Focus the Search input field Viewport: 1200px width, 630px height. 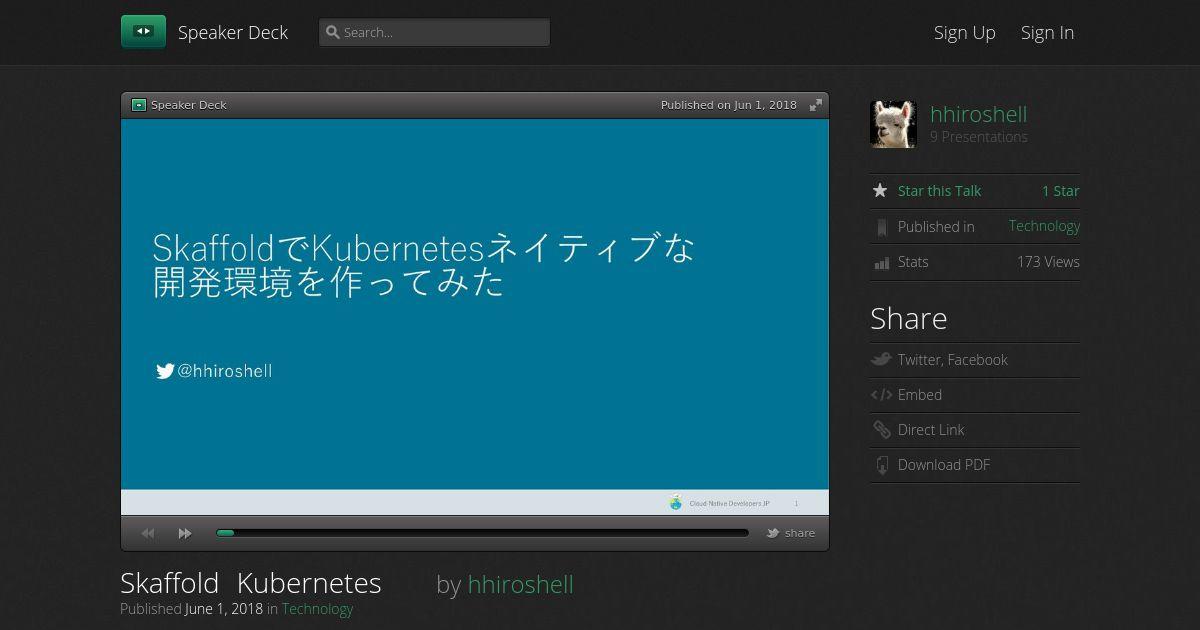coord(434,32)
